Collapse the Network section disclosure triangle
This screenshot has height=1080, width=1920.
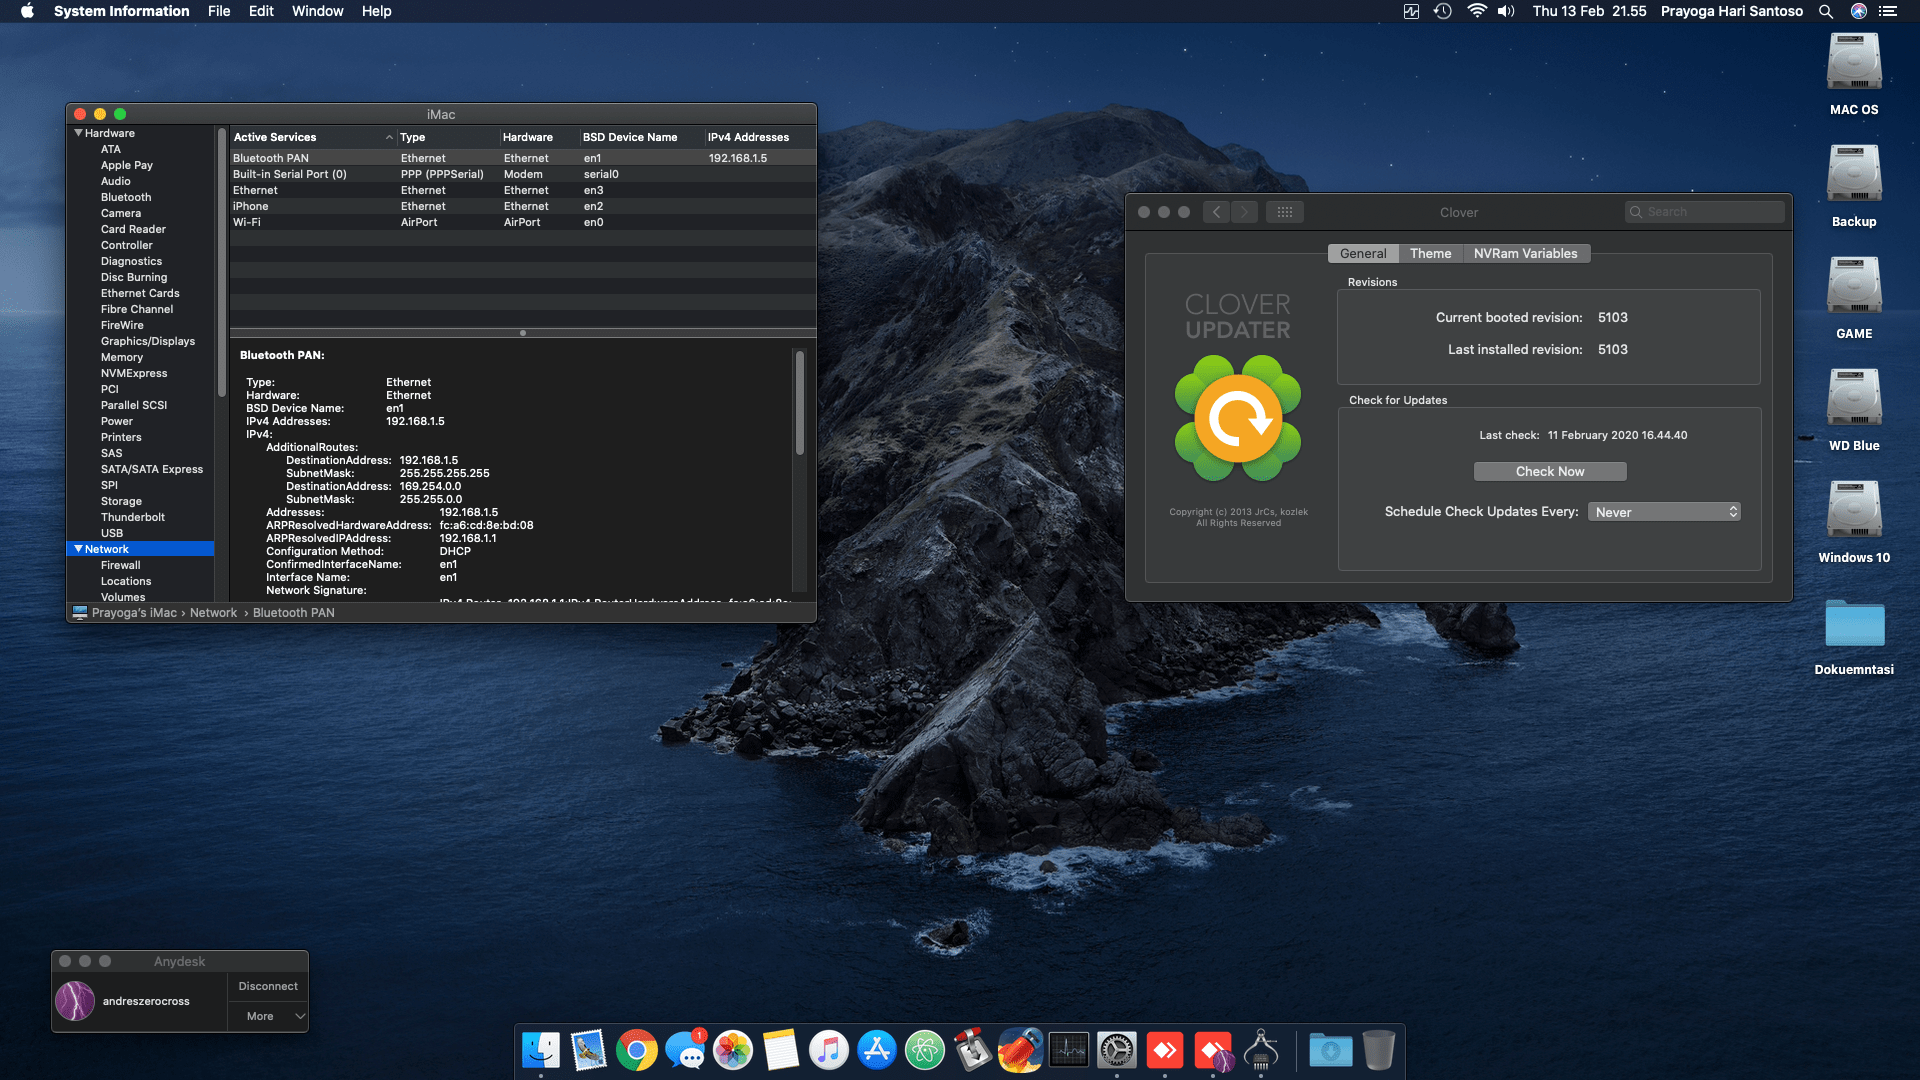click(x=79, y=548)
